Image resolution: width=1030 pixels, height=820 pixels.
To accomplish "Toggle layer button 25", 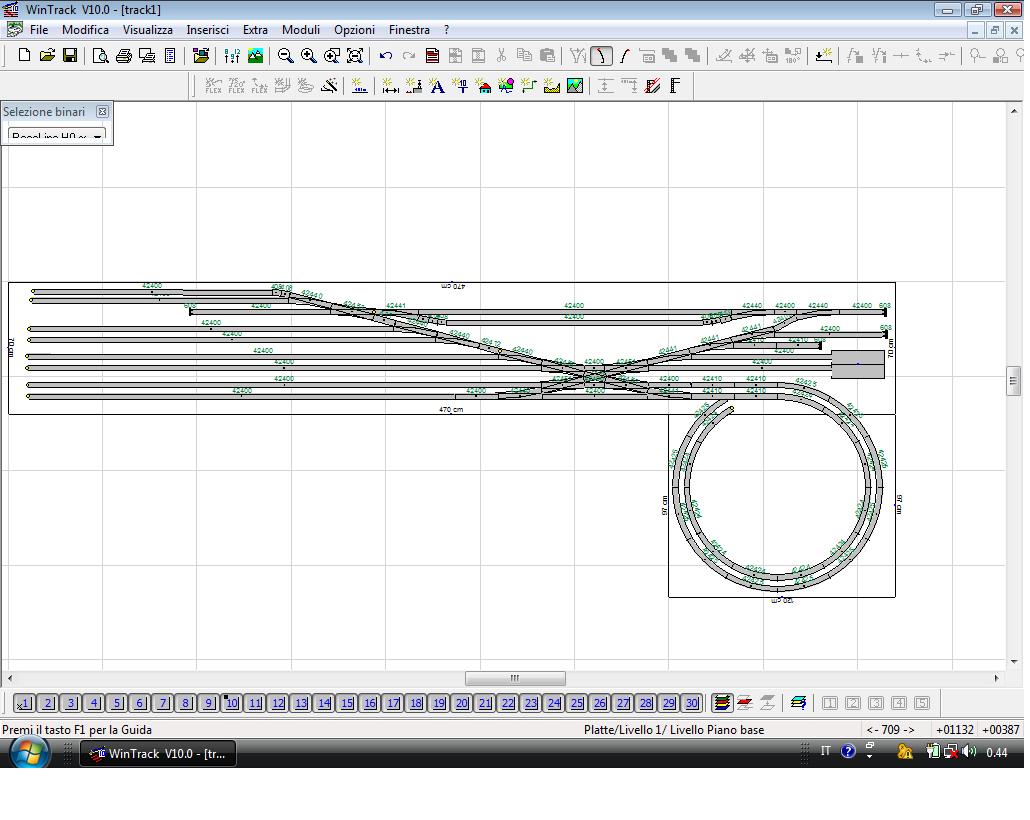I will 577,703.
